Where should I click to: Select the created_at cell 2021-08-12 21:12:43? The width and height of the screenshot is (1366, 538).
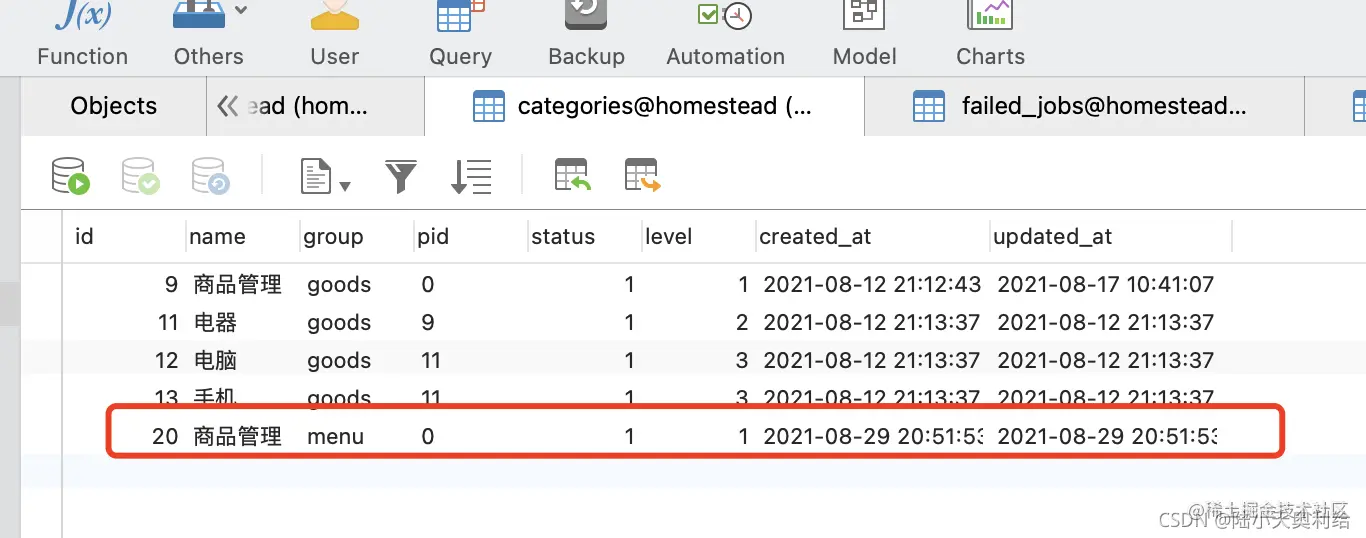point(872,285)
